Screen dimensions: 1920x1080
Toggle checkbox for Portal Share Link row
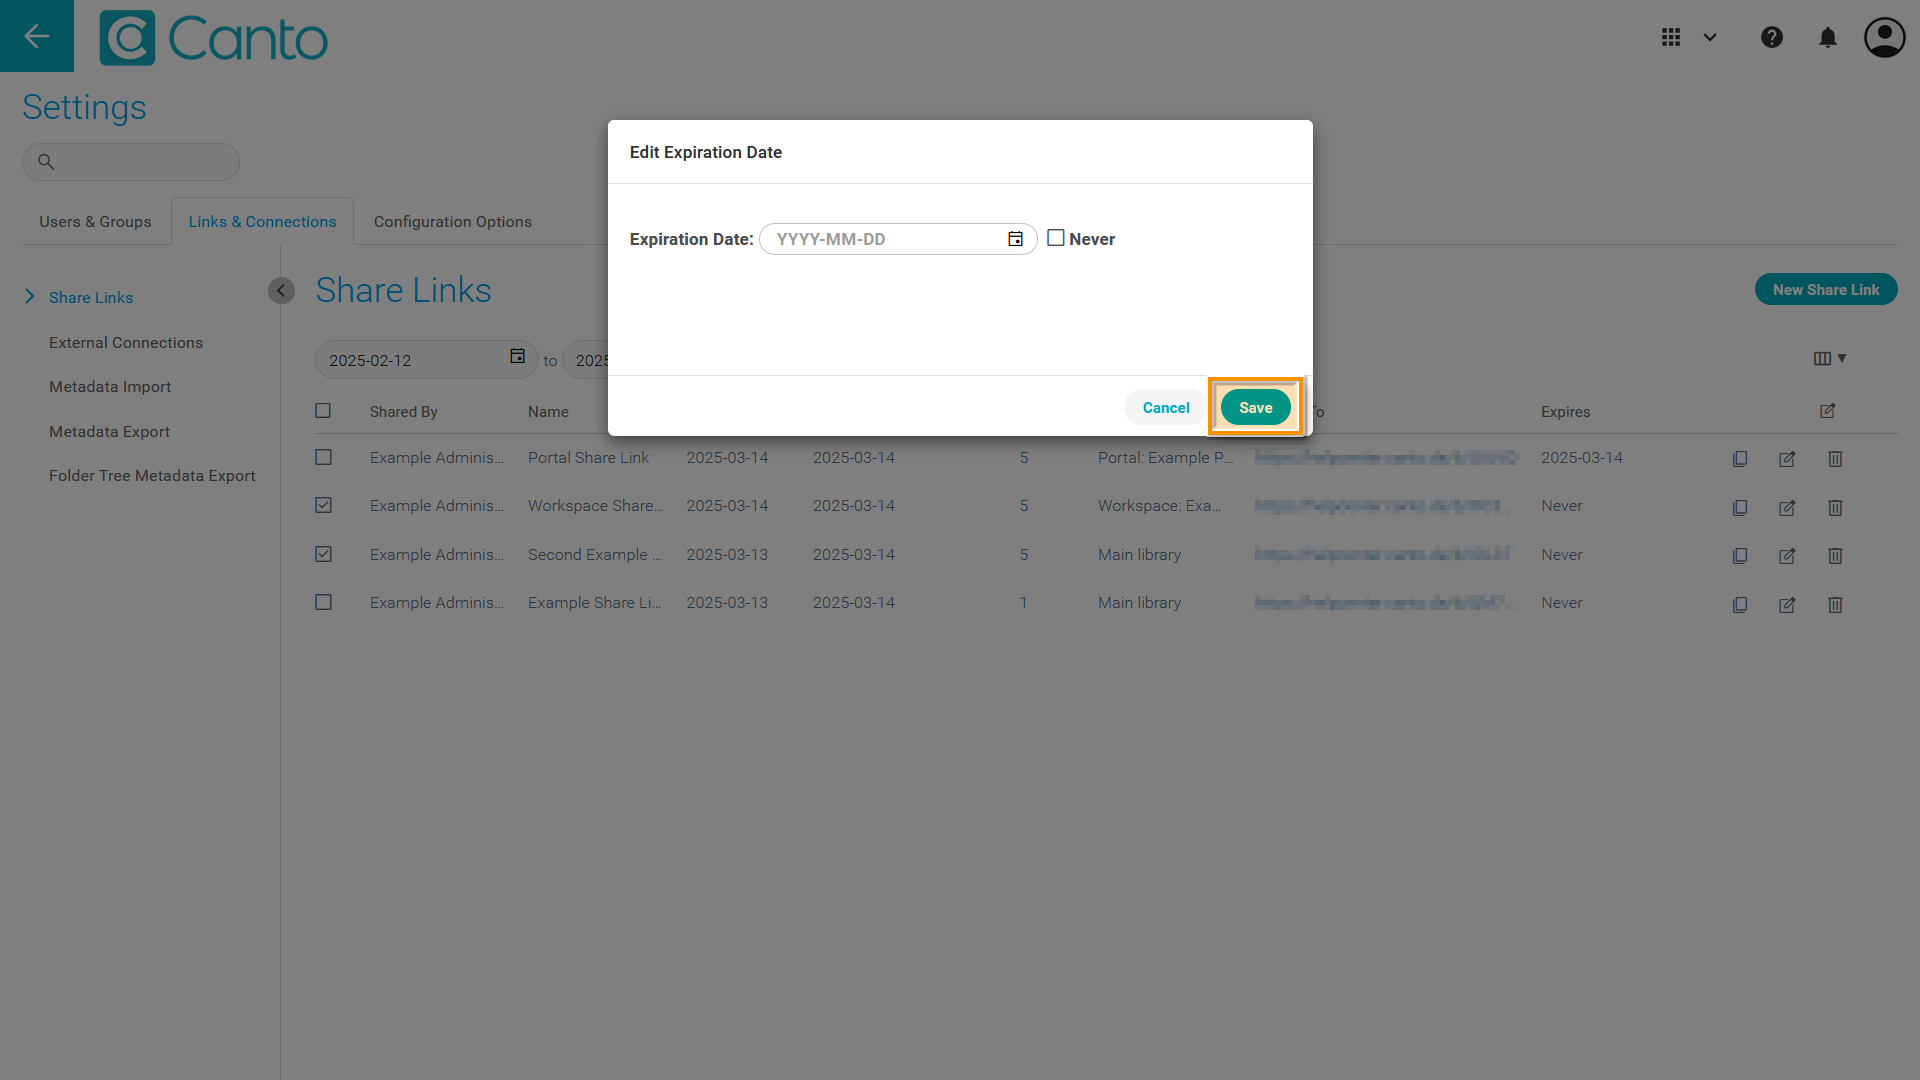pos(323,457)
